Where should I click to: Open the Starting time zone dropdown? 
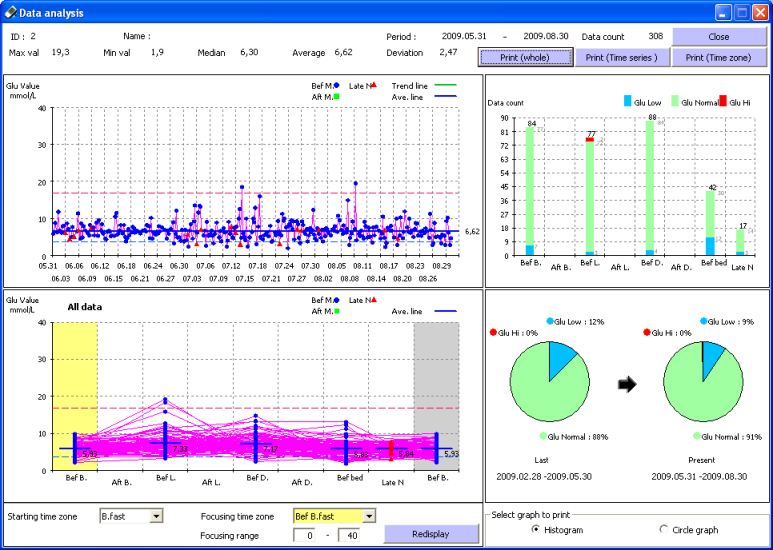click(156, 516)
